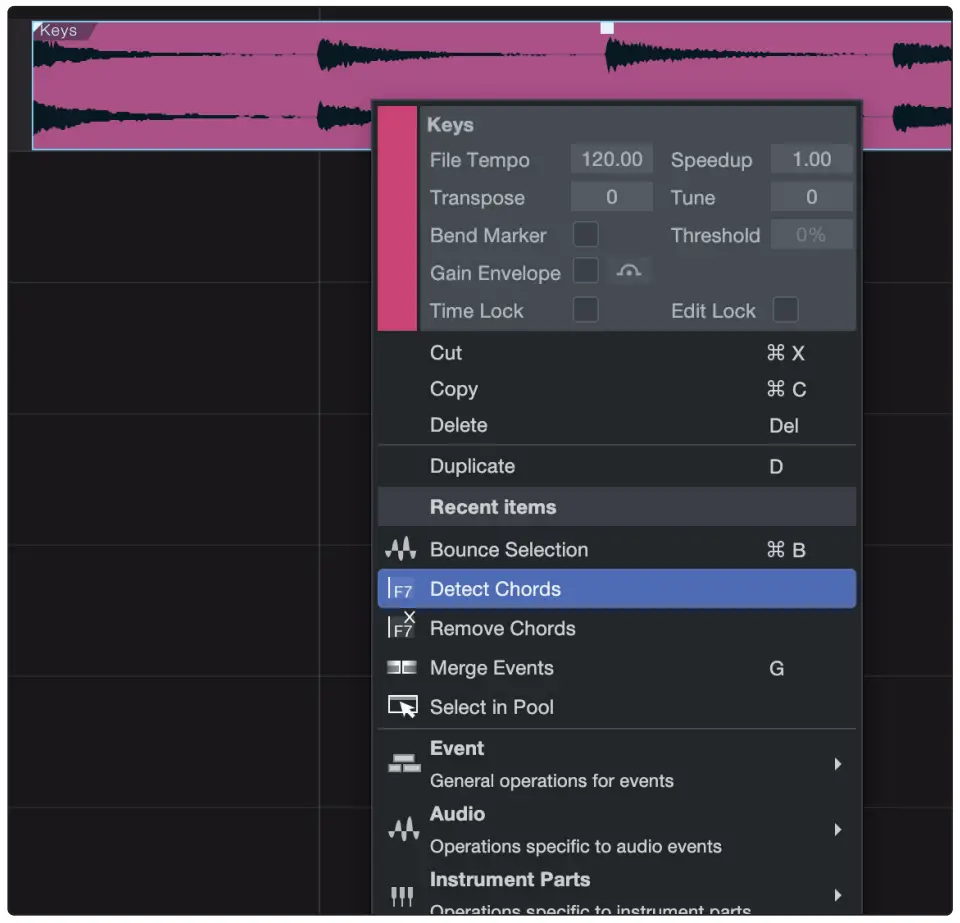Click the Audio submenu waveform icon

click(403, 830)
